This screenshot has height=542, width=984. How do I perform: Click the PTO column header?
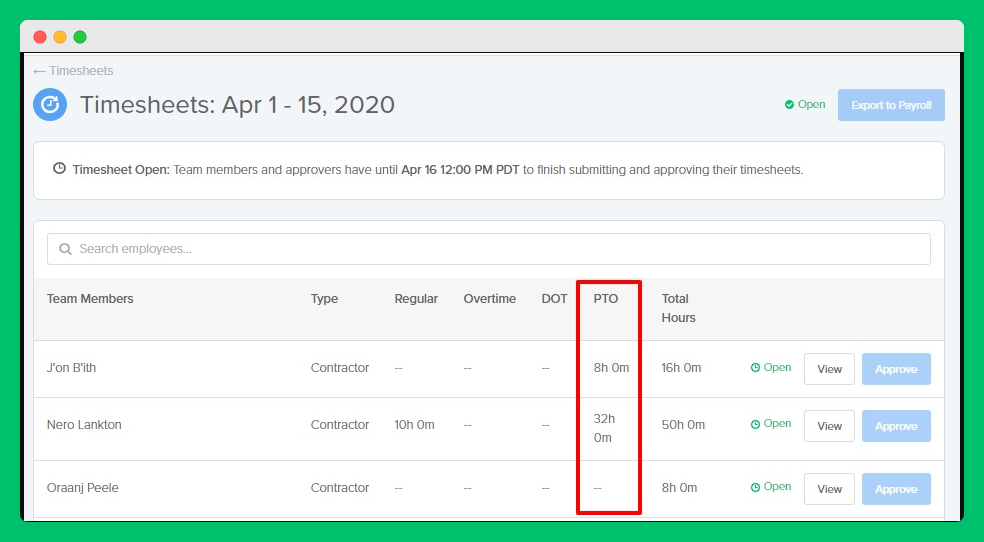(x=606, y=299)
